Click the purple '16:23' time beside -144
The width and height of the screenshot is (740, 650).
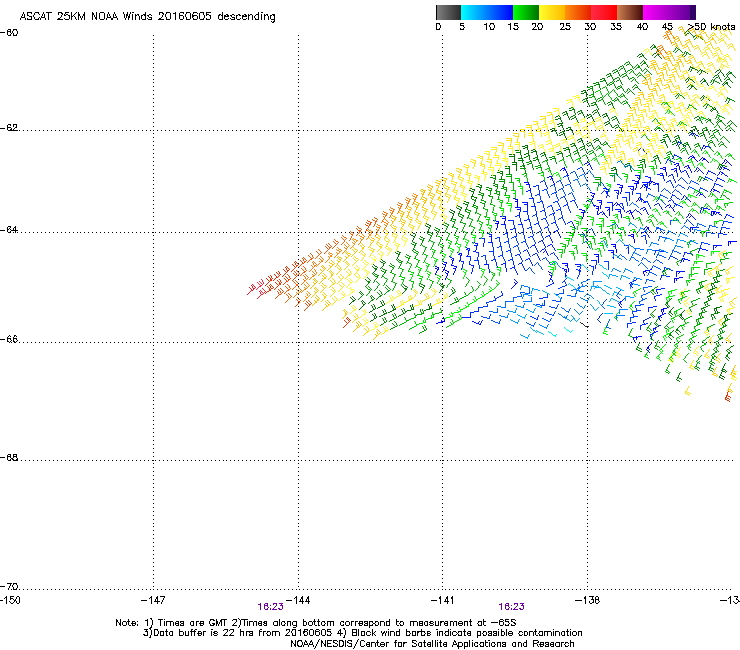[270, 607]
